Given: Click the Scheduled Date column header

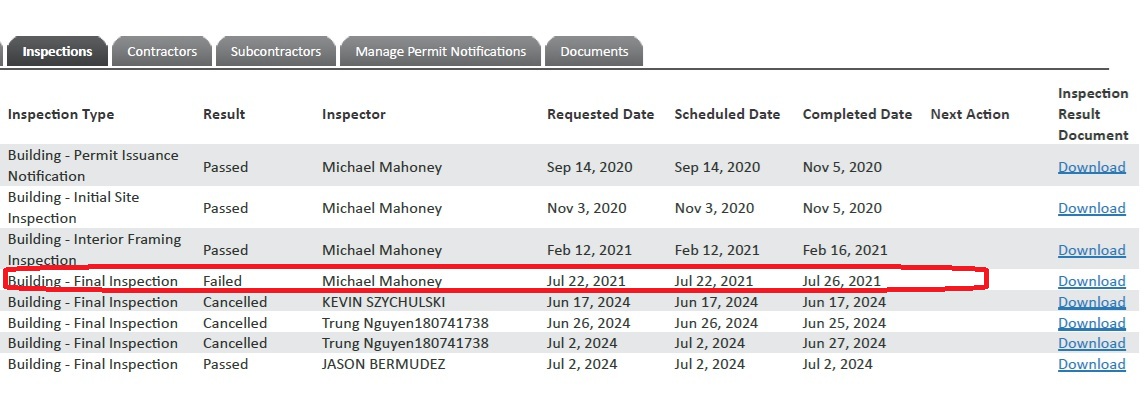Looking at the screenshot, I should coord(727,115).
